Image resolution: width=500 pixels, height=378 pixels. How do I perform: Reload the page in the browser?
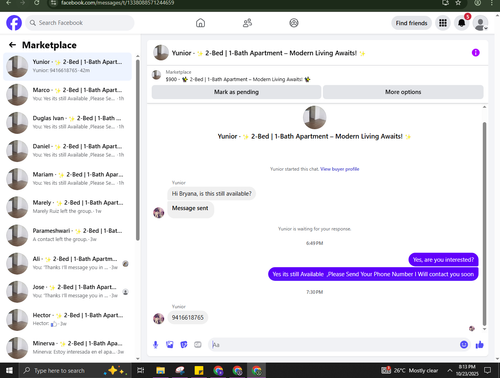(36, 3)
